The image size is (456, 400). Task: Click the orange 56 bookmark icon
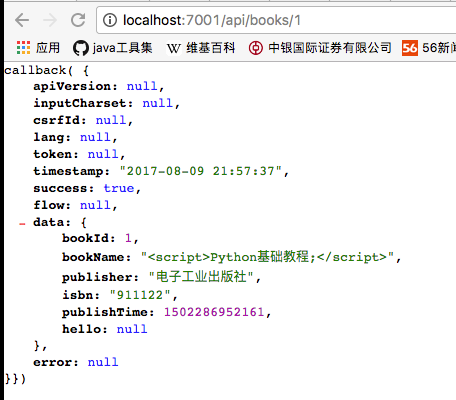410,48
